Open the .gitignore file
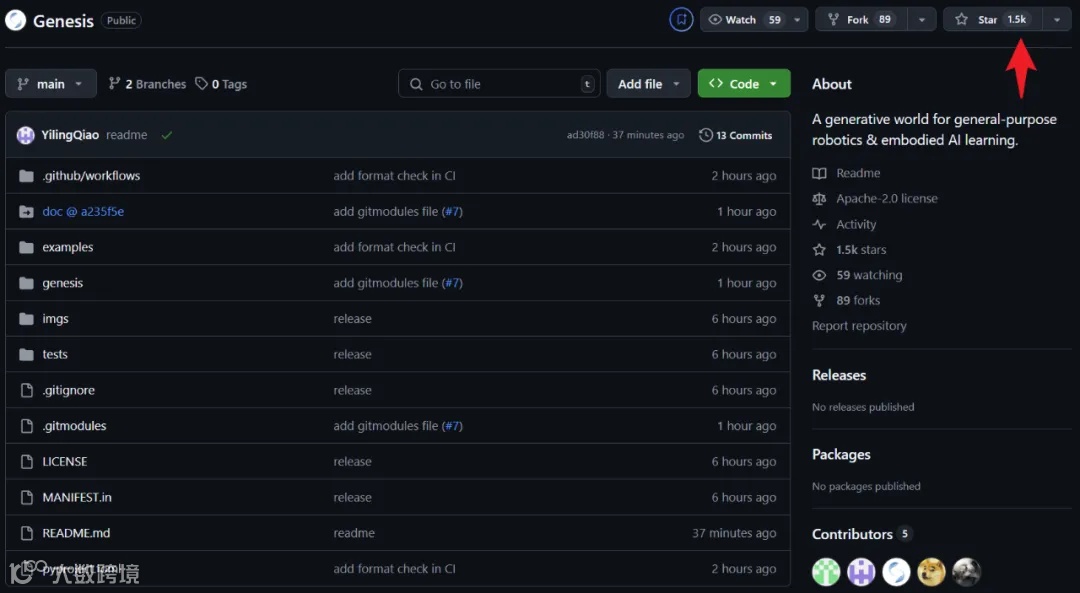 (x=68, y=391)
